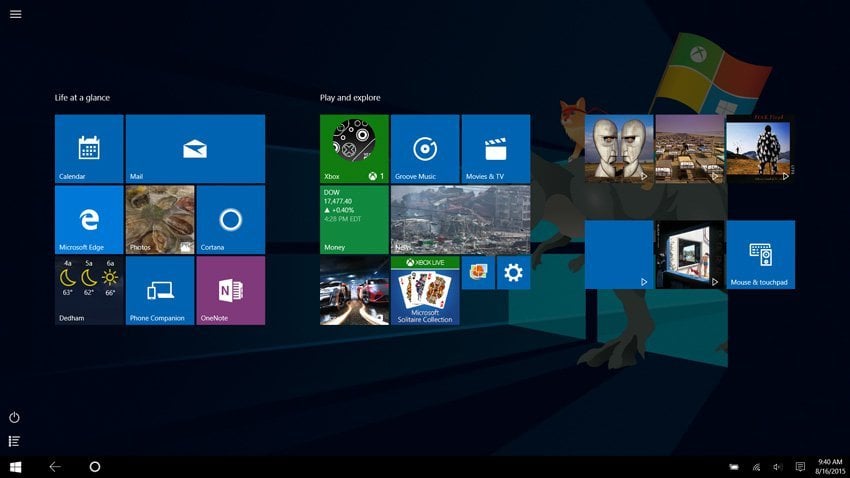Open the Cortana tile
The height and width of the screenshot is (478, 850).
[231, 219]
